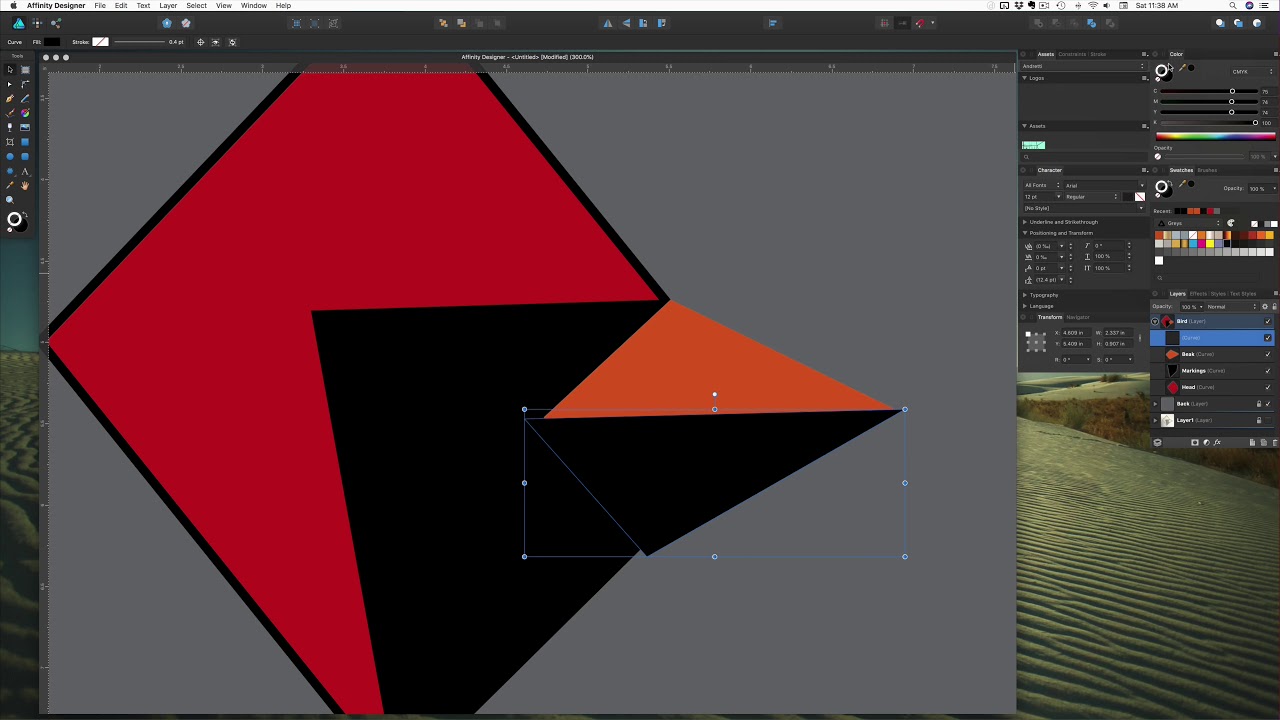
Task: Switch to the Stroke tab
Action: pyautogui.click(x=1098, y=54)
